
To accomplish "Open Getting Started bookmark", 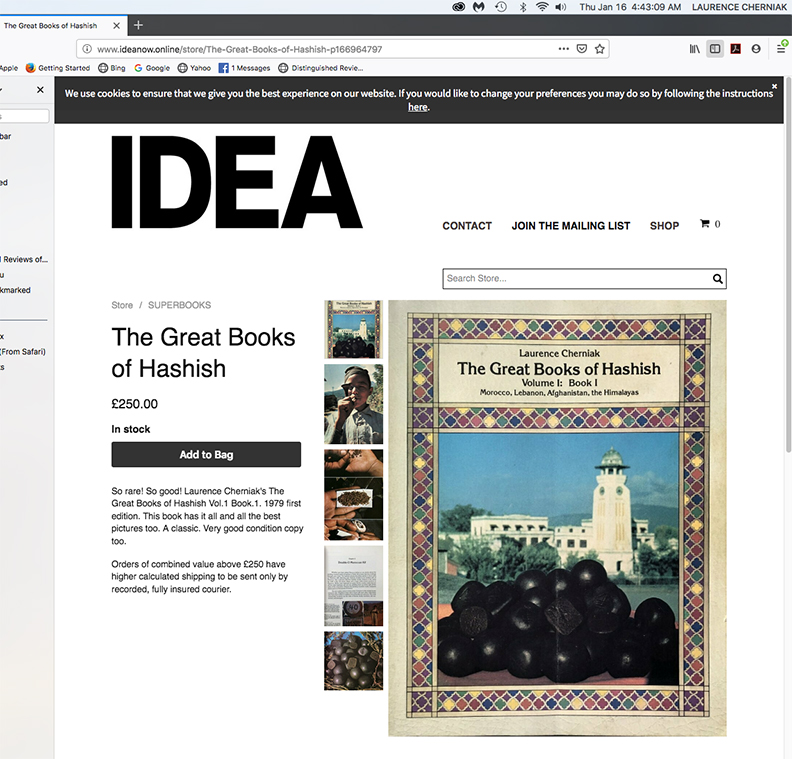I will [x=58, y=68].
